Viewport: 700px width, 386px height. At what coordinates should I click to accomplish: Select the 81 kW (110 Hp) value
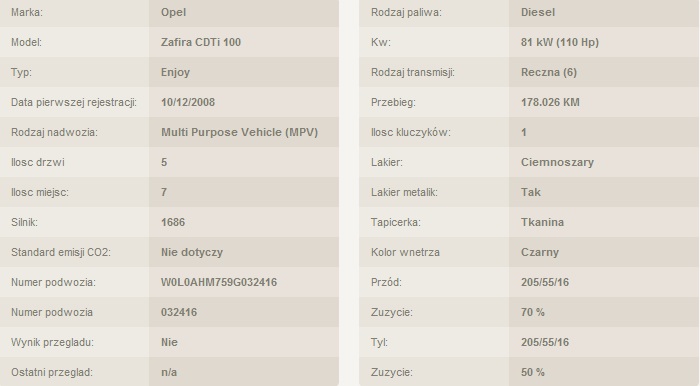click(x=560, y=42)
